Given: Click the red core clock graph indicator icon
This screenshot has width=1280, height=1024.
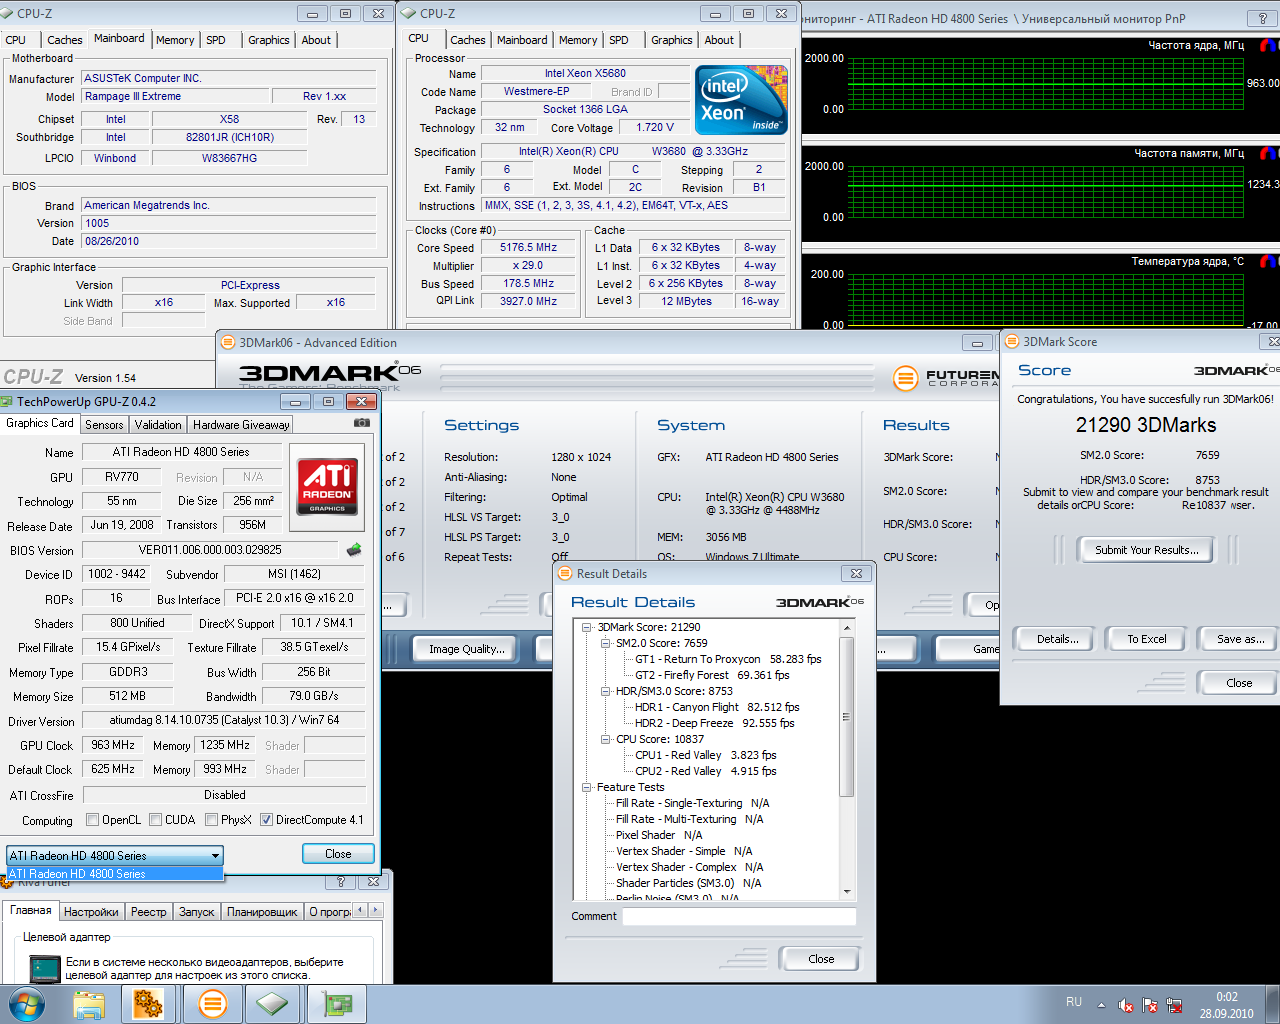Looking at the screenshot, I should tap(1268, 45).
